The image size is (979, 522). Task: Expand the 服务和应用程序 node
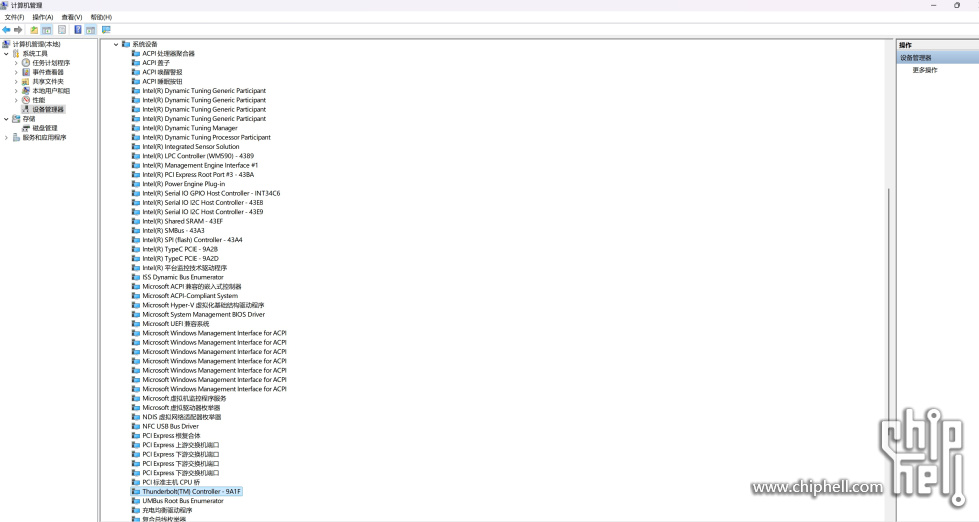point(7,137)
